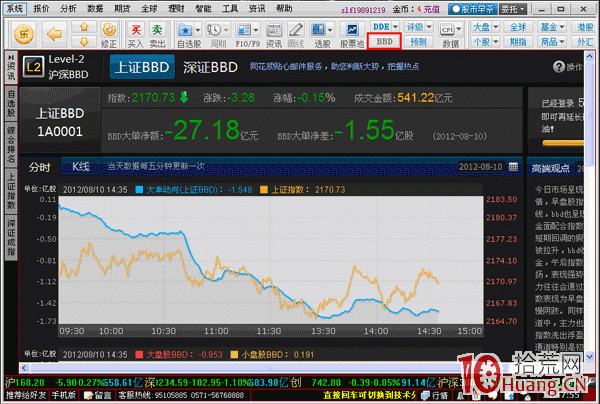600x404 pixels.
Task: Click the question mark help icon
Action: [x=559, y=67]
